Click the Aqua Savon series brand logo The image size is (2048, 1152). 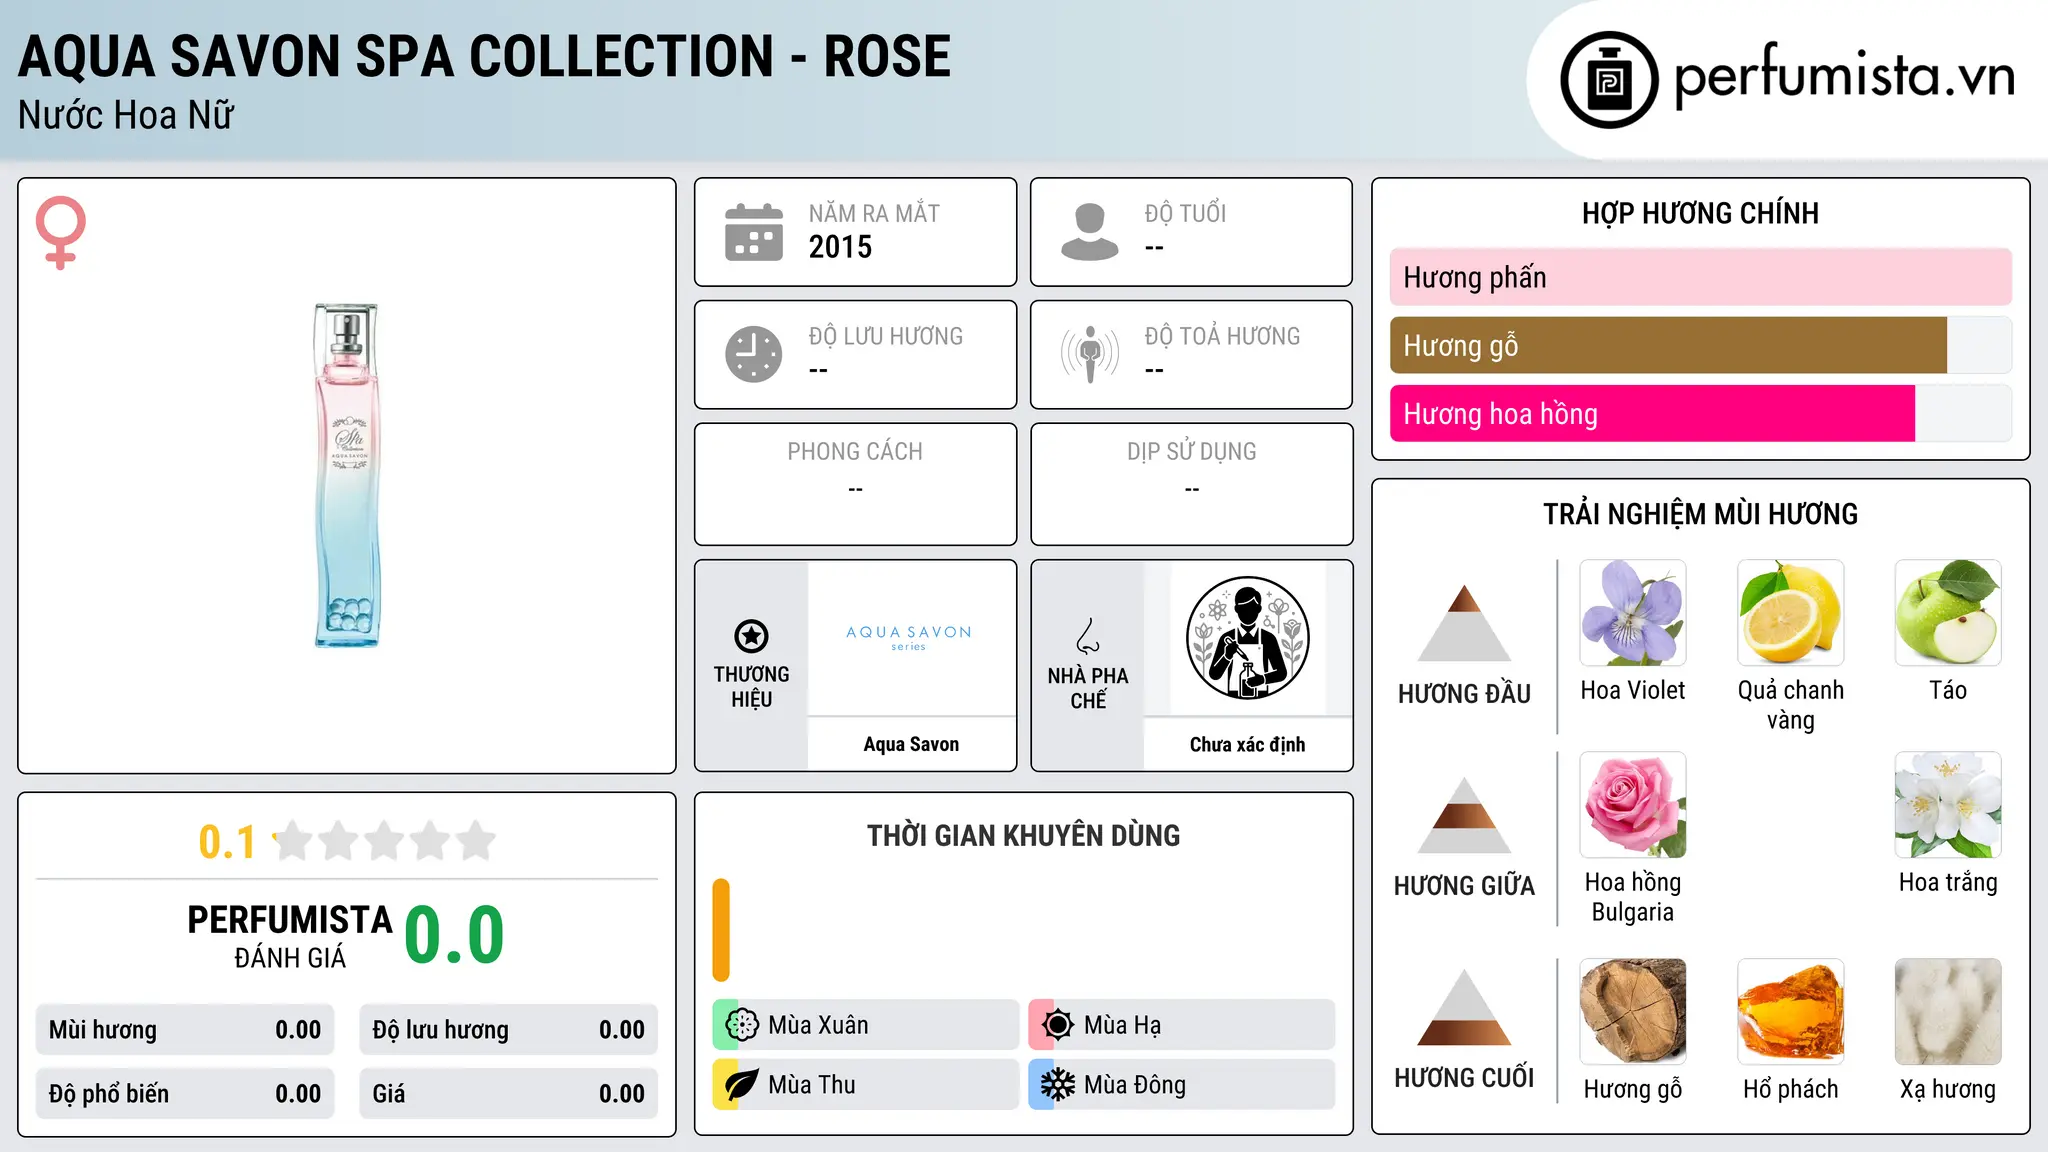(x=909, y=637)
